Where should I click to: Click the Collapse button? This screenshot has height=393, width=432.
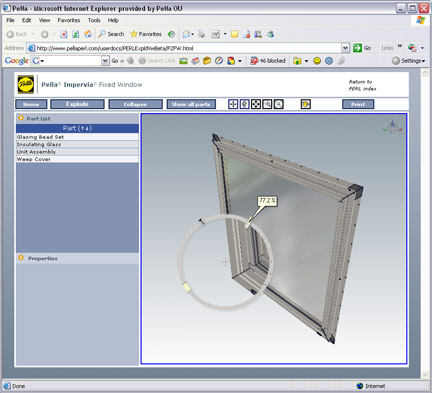(135, 104)
